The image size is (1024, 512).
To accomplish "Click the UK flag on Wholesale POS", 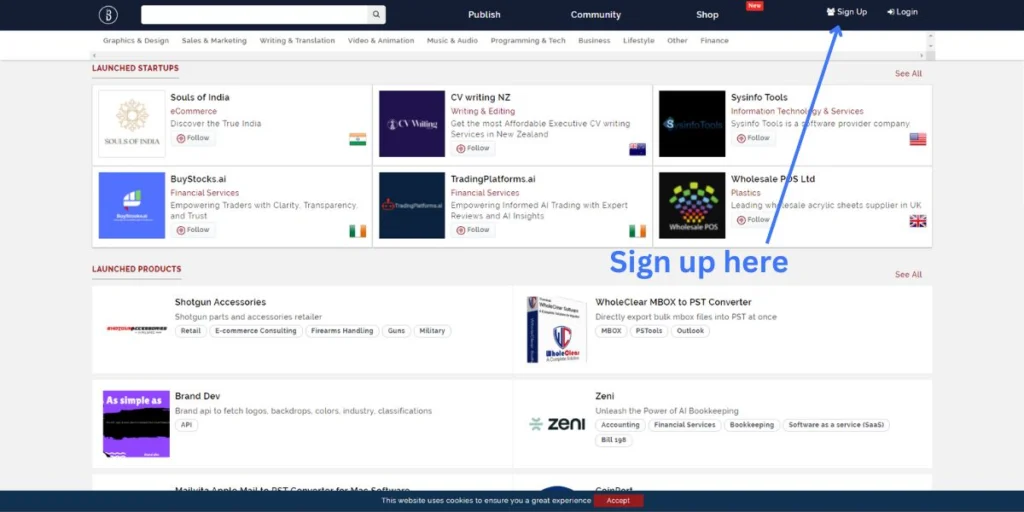I will pos(918,221).
